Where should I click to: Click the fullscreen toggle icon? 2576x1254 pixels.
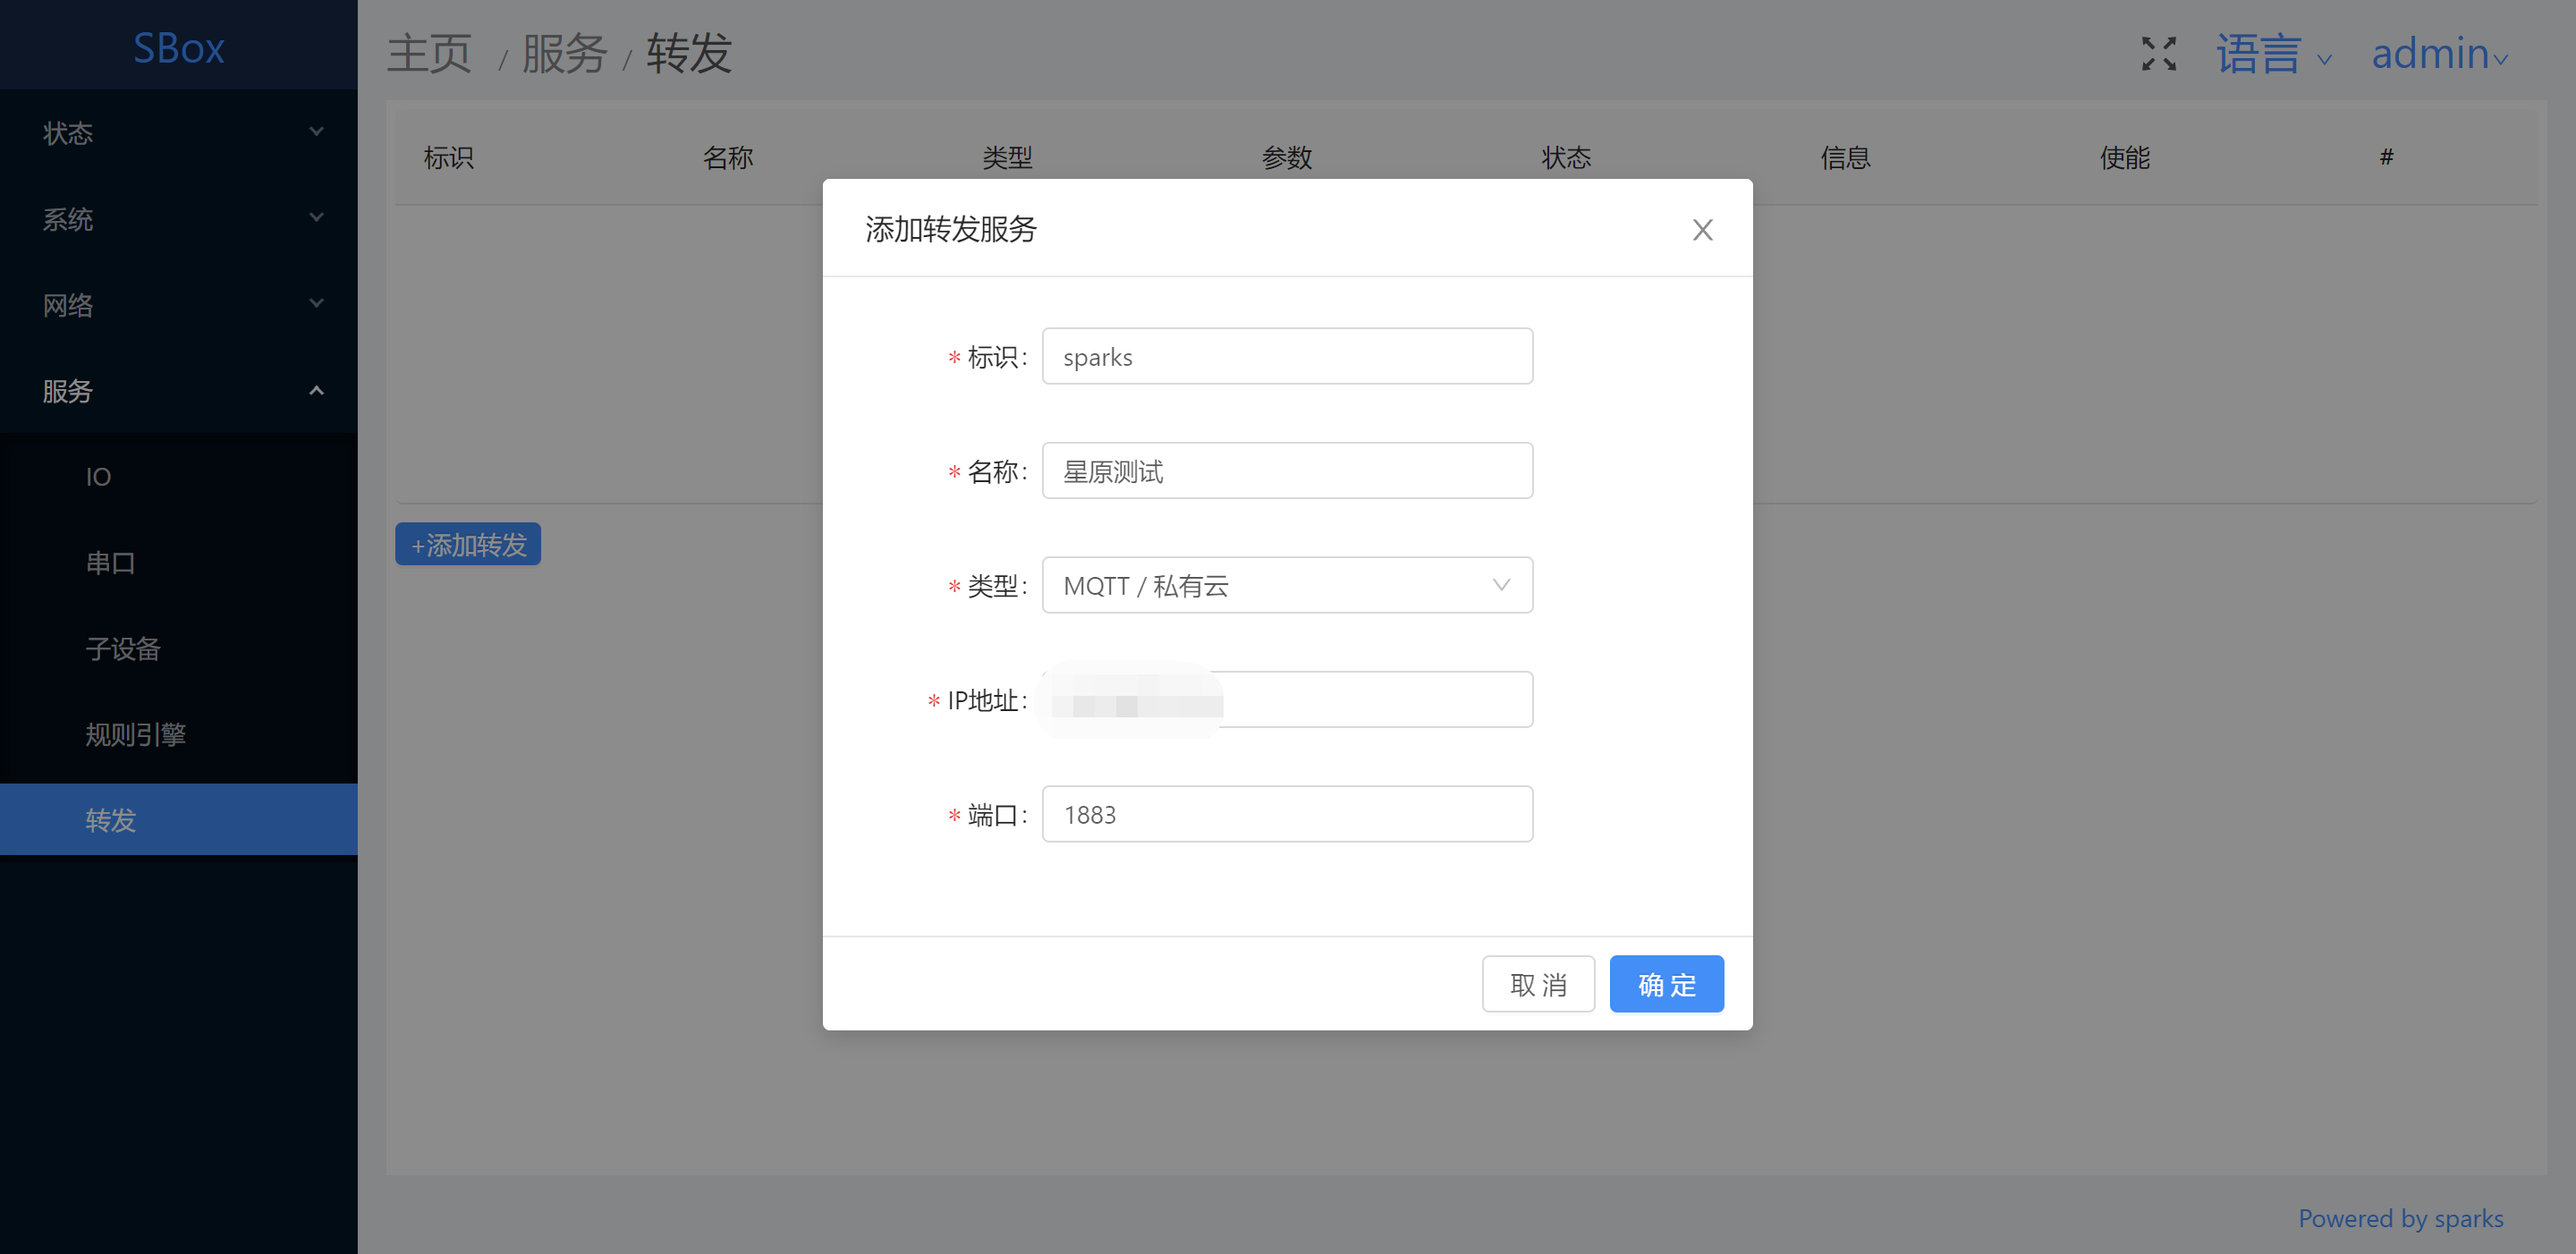click(2158, 54)
